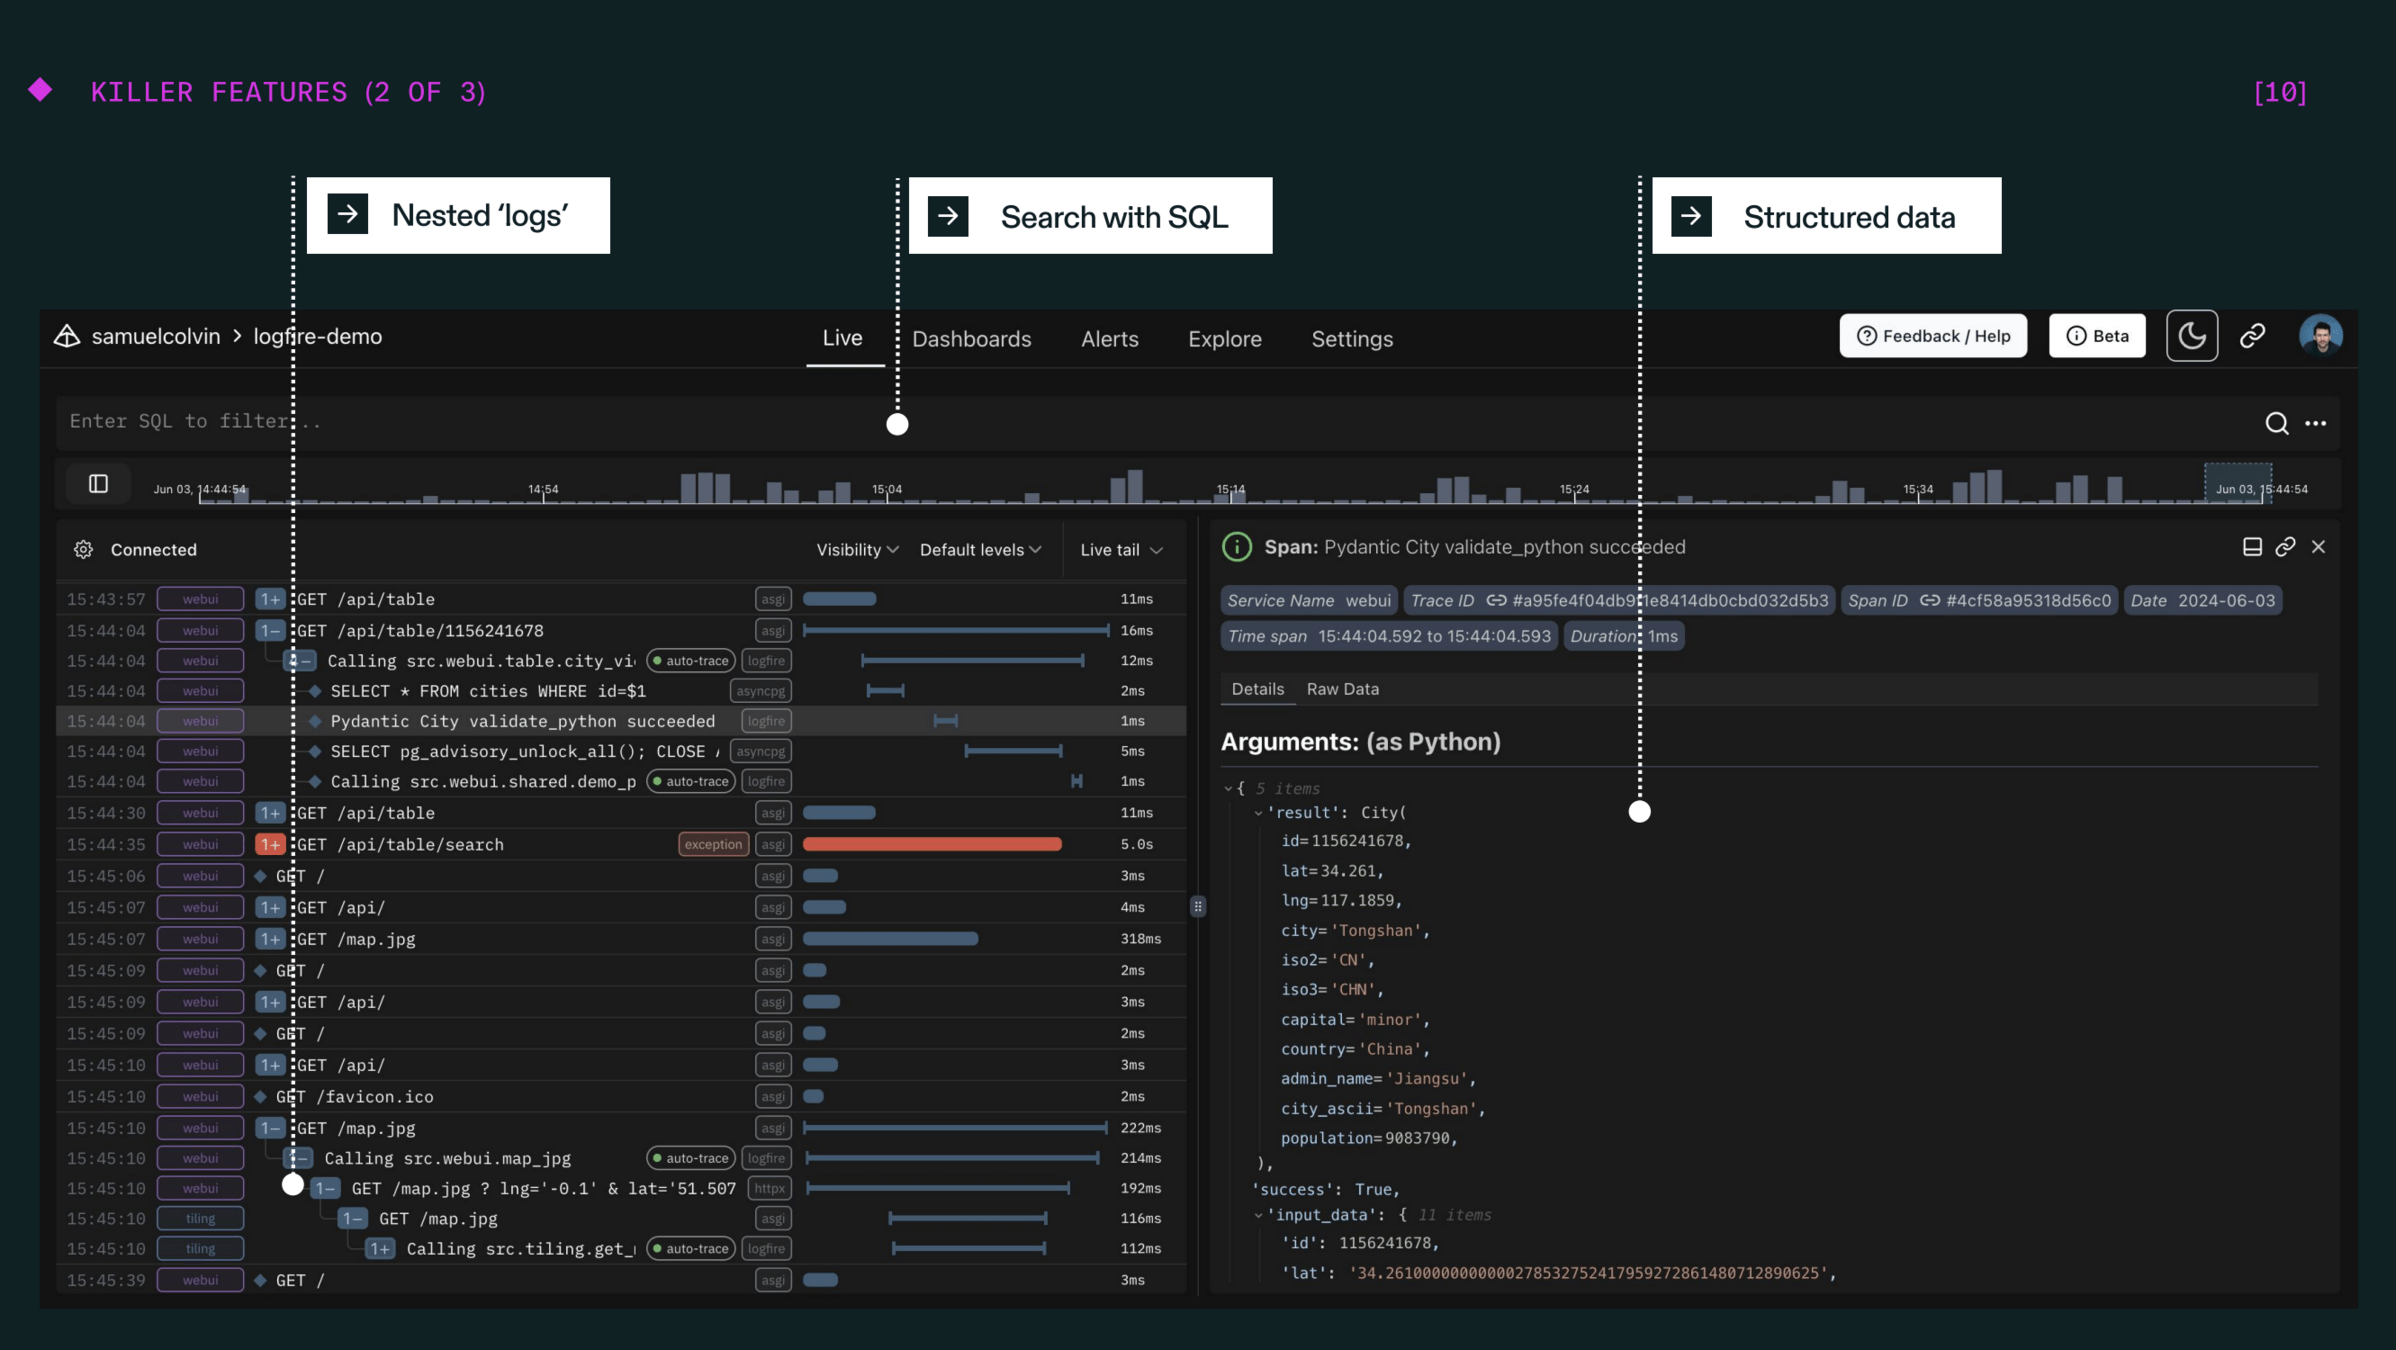This screenshot has height=1350, width=2396.
Task: Open the Visibility dropdown
Action: click(857, 550)
